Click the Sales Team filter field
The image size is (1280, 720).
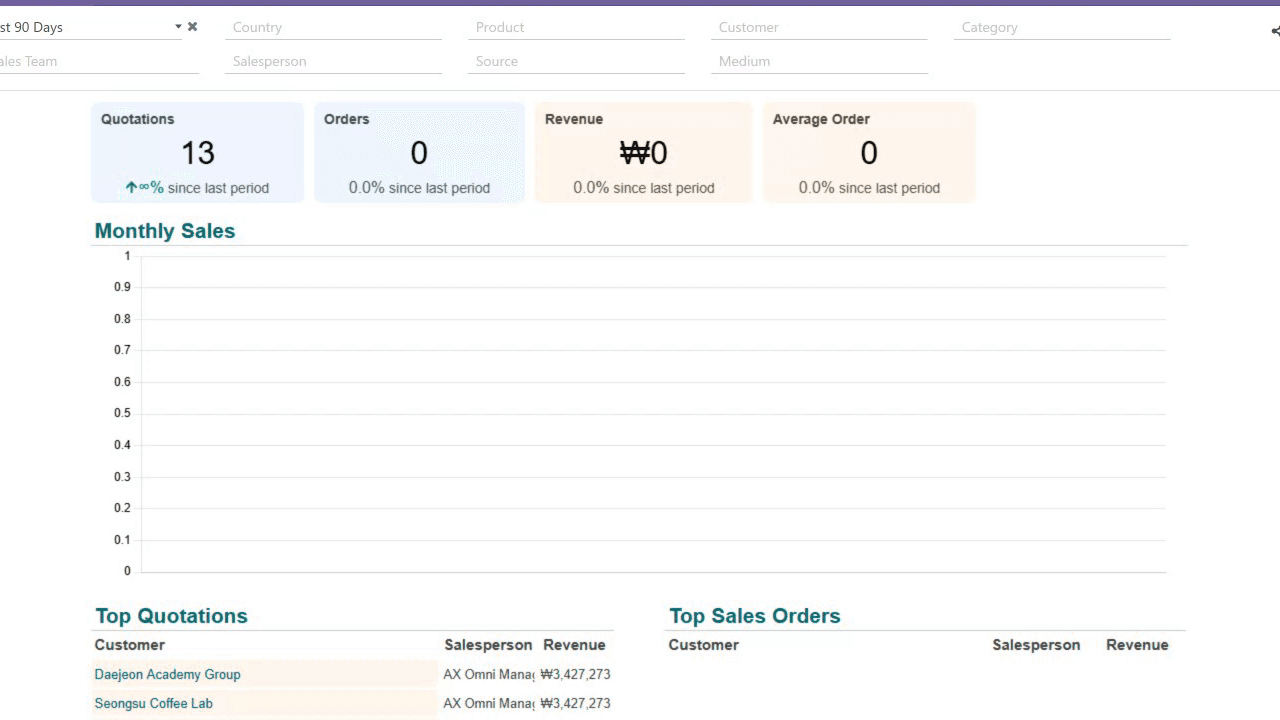pos(98,62)
